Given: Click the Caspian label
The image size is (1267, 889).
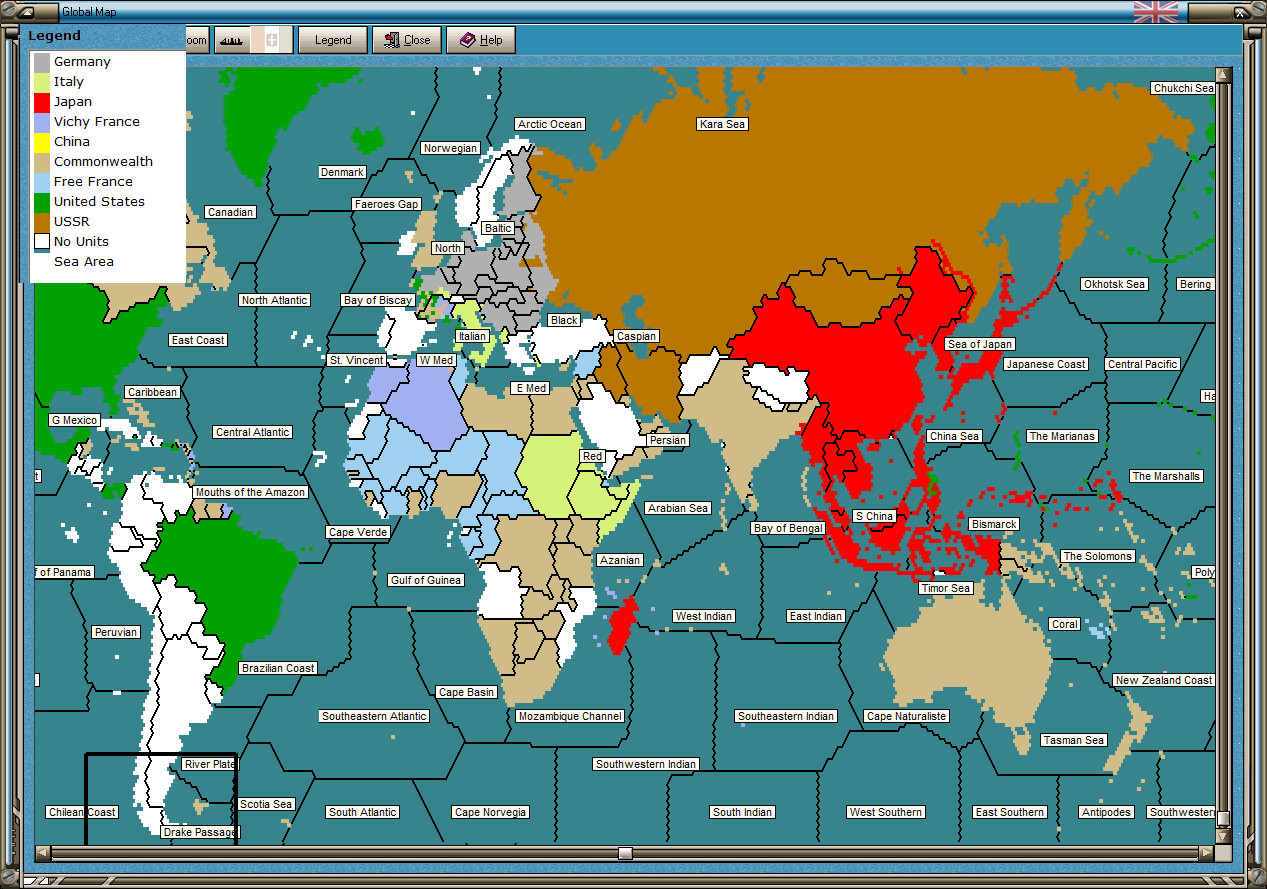Looking at the screenshot, I should [x=637, y=336].
